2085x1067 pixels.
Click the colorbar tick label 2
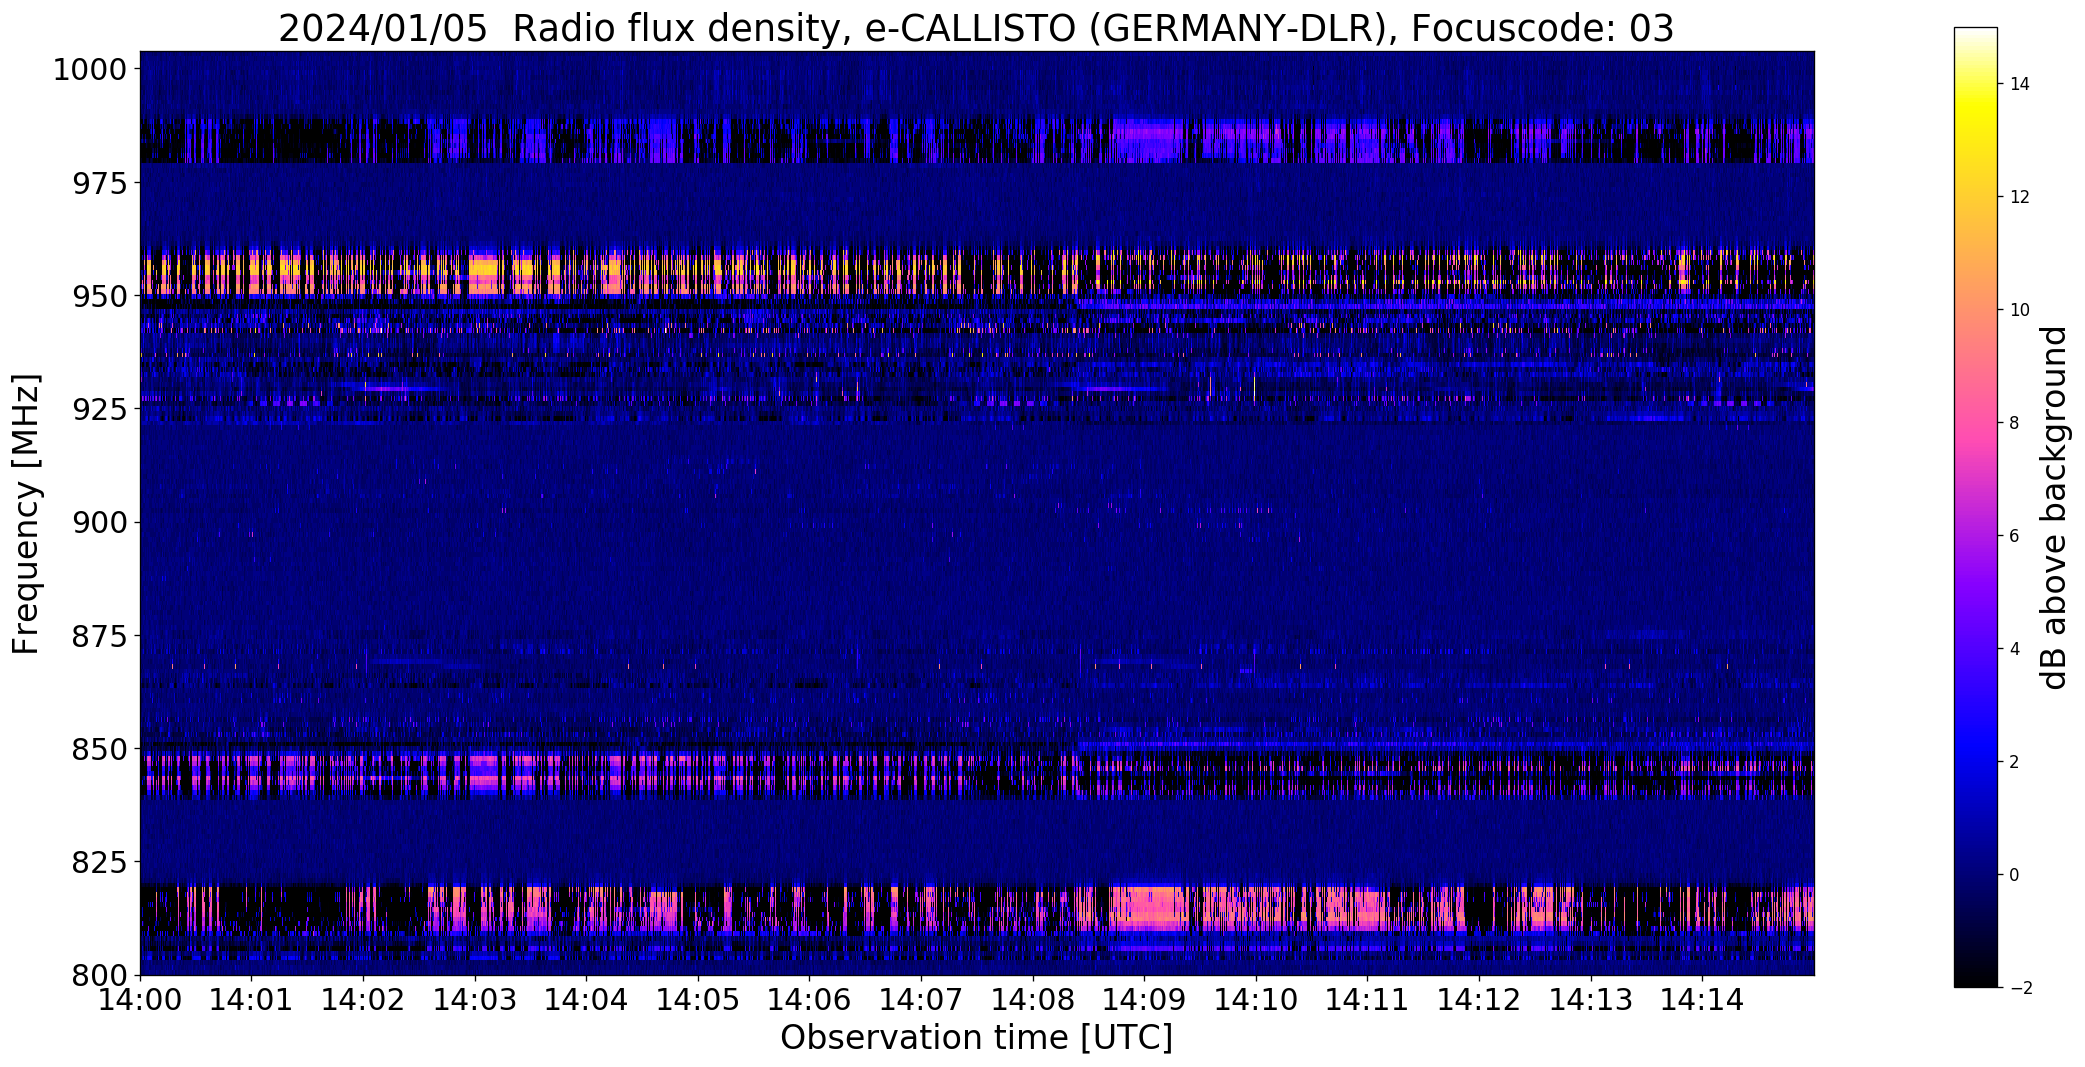click(x=2014, y=762)
